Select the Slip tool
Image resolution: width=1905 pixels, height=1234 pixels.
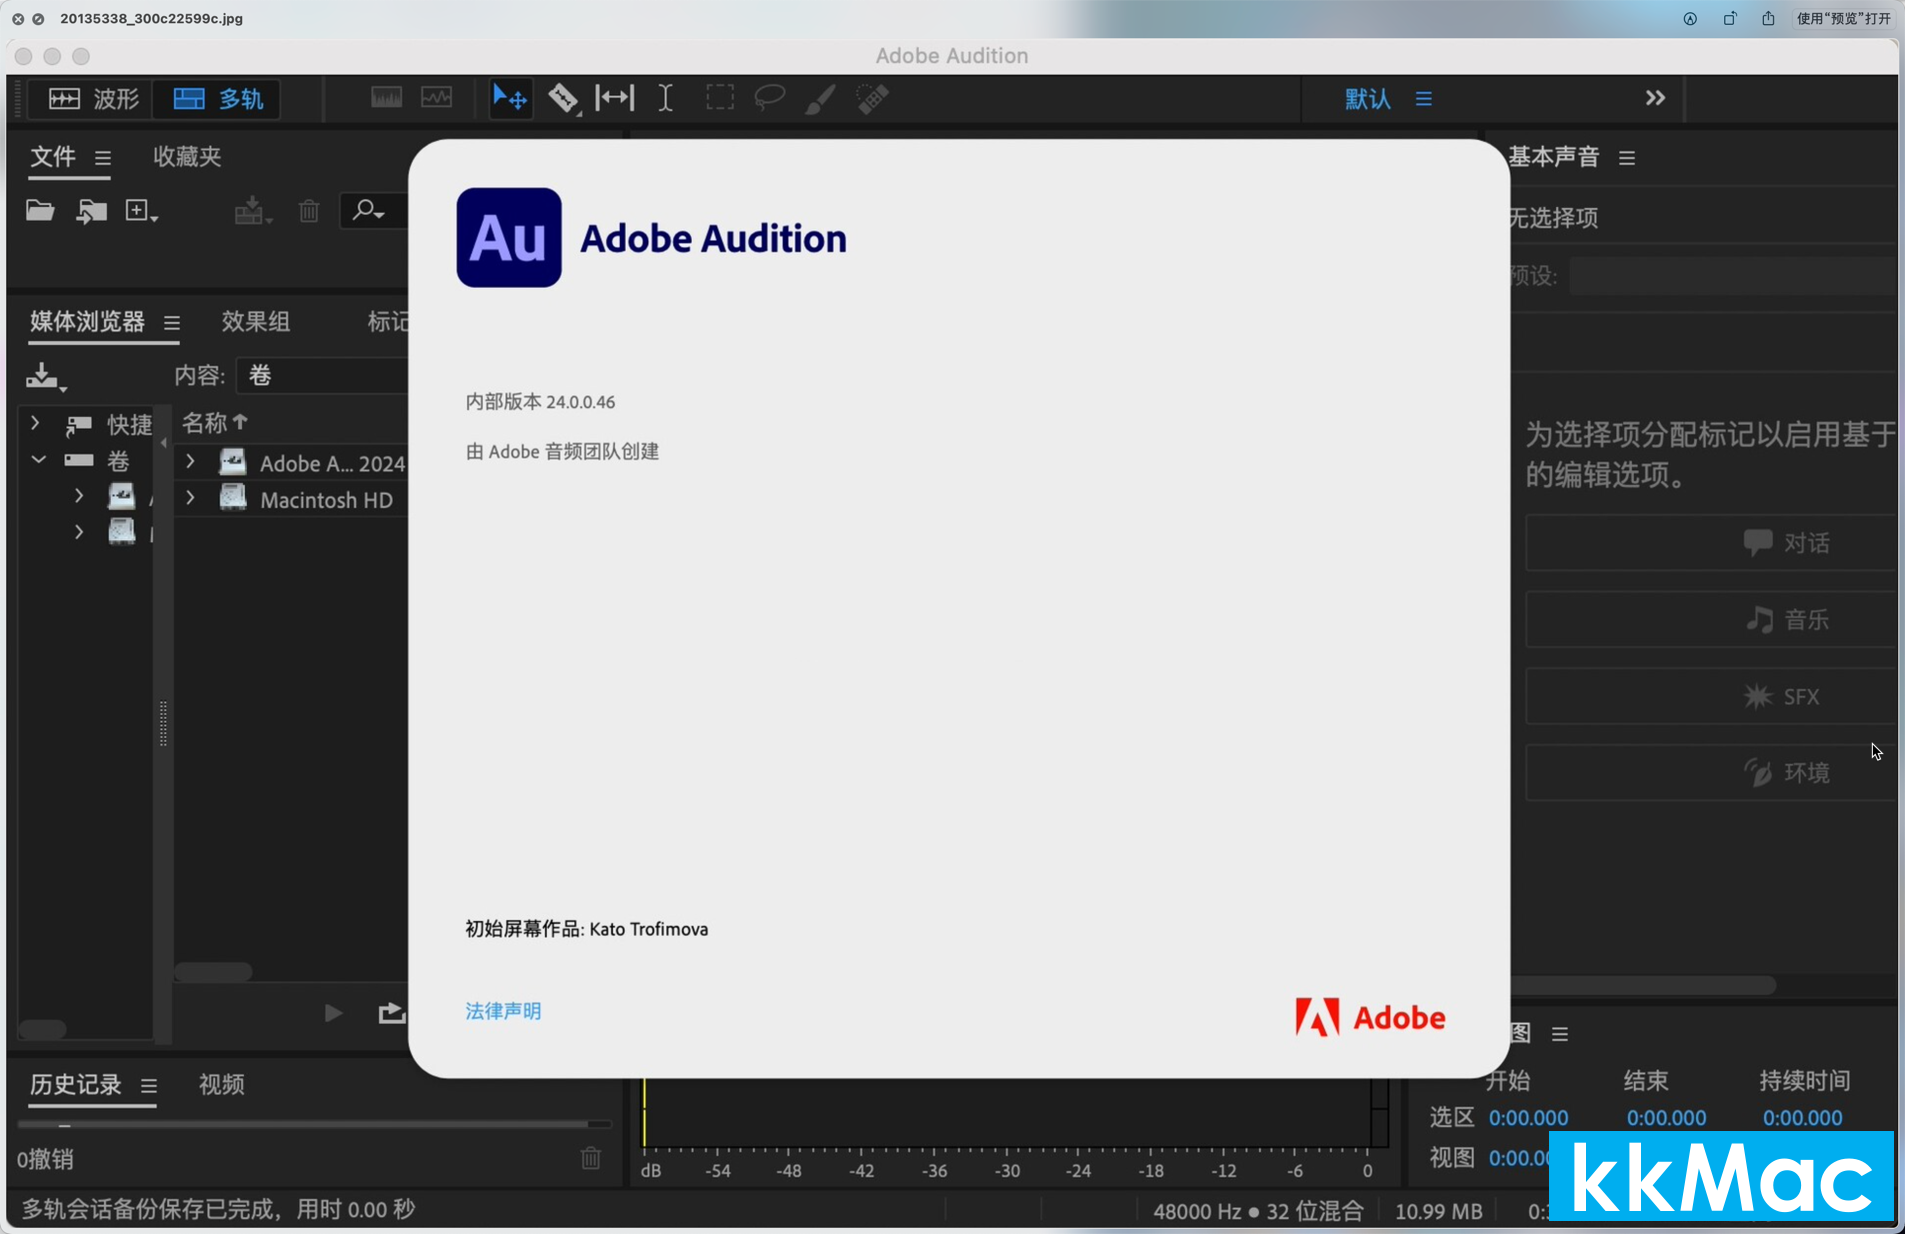coord(614,97)
